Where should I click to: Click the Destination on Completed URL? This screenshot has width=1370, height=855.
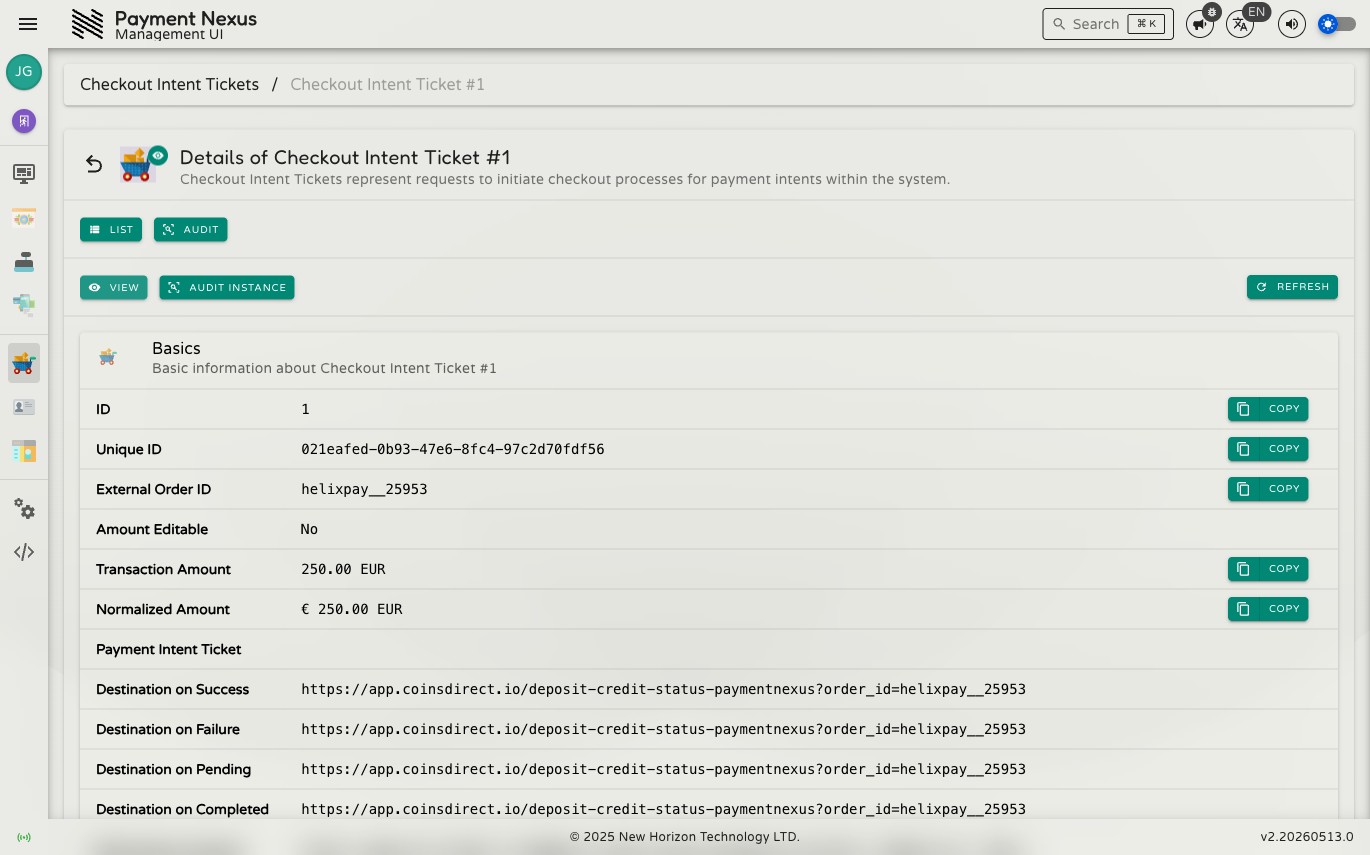tap(663, 809)
